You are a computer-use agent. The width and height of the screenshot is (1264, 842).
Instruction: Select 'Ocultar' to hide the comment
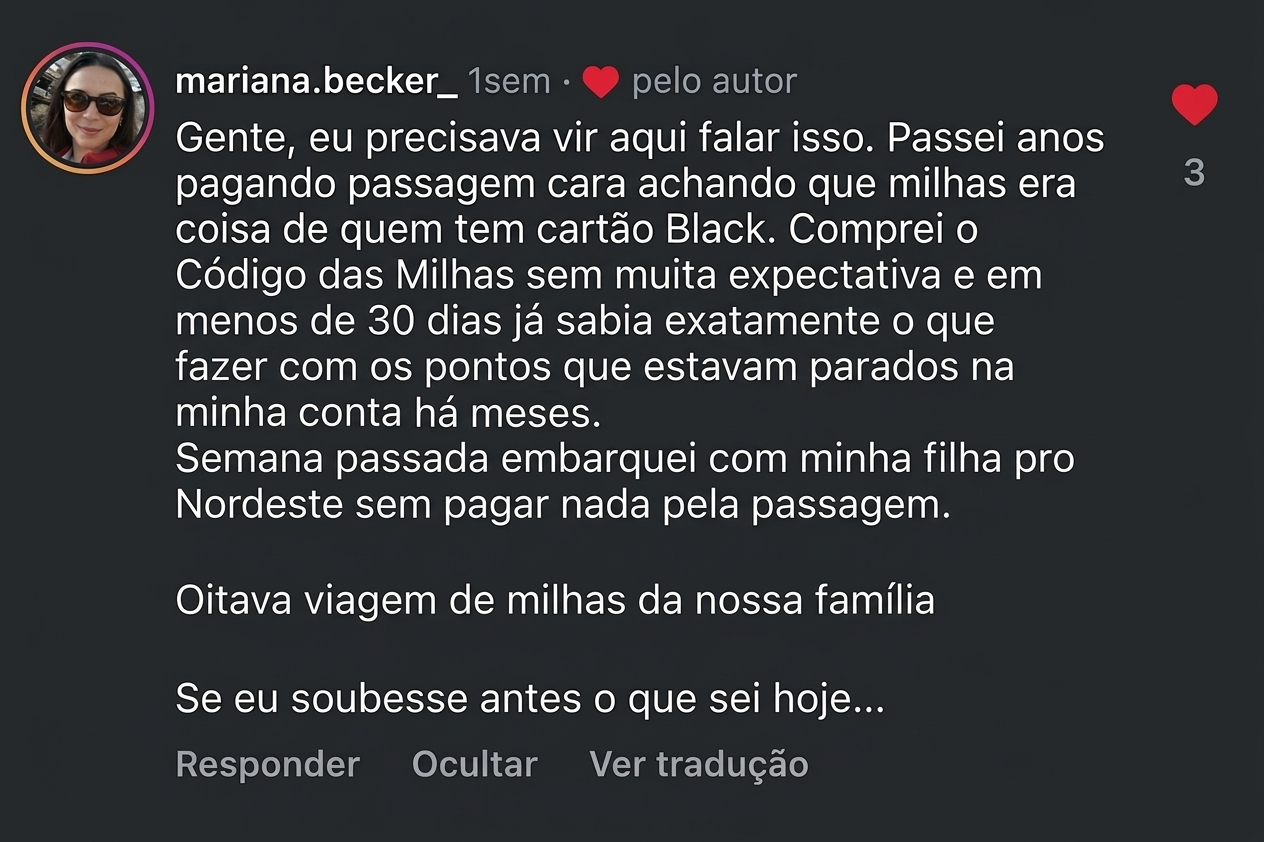tap(474, 764)
